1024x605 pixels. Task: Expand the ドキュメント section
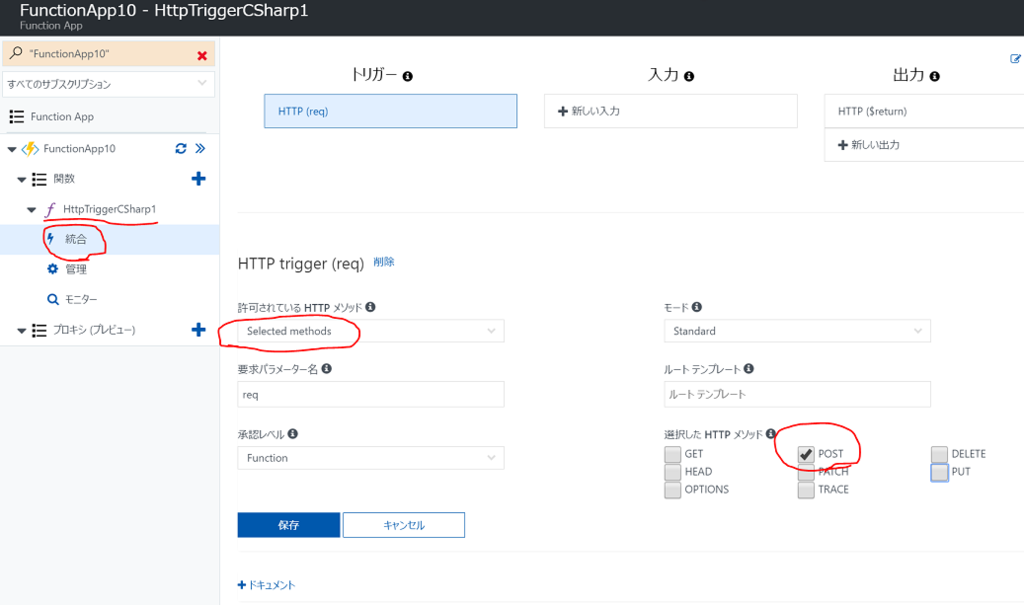(x=266, y=585)
